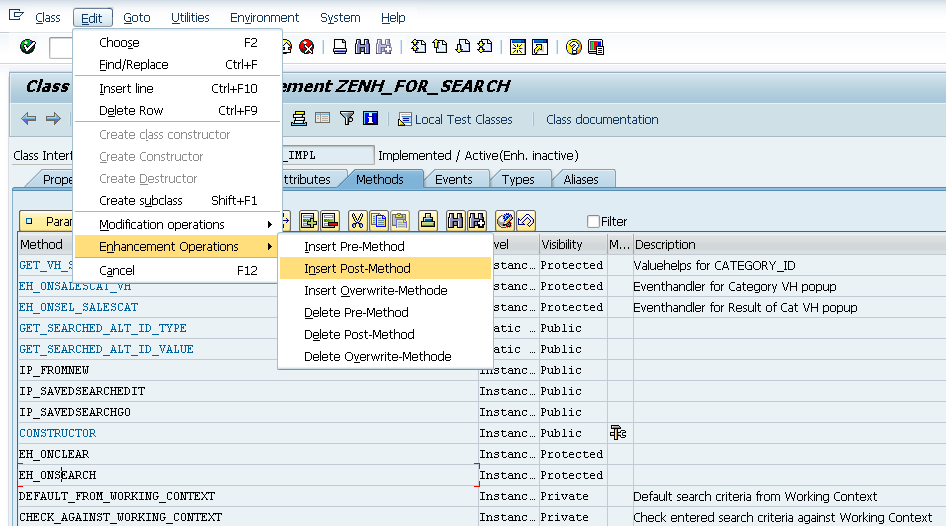Click the Find binoculars icon in the top toolbar
The width and height of the screenshot is (946, 526).
pos(362,46)
